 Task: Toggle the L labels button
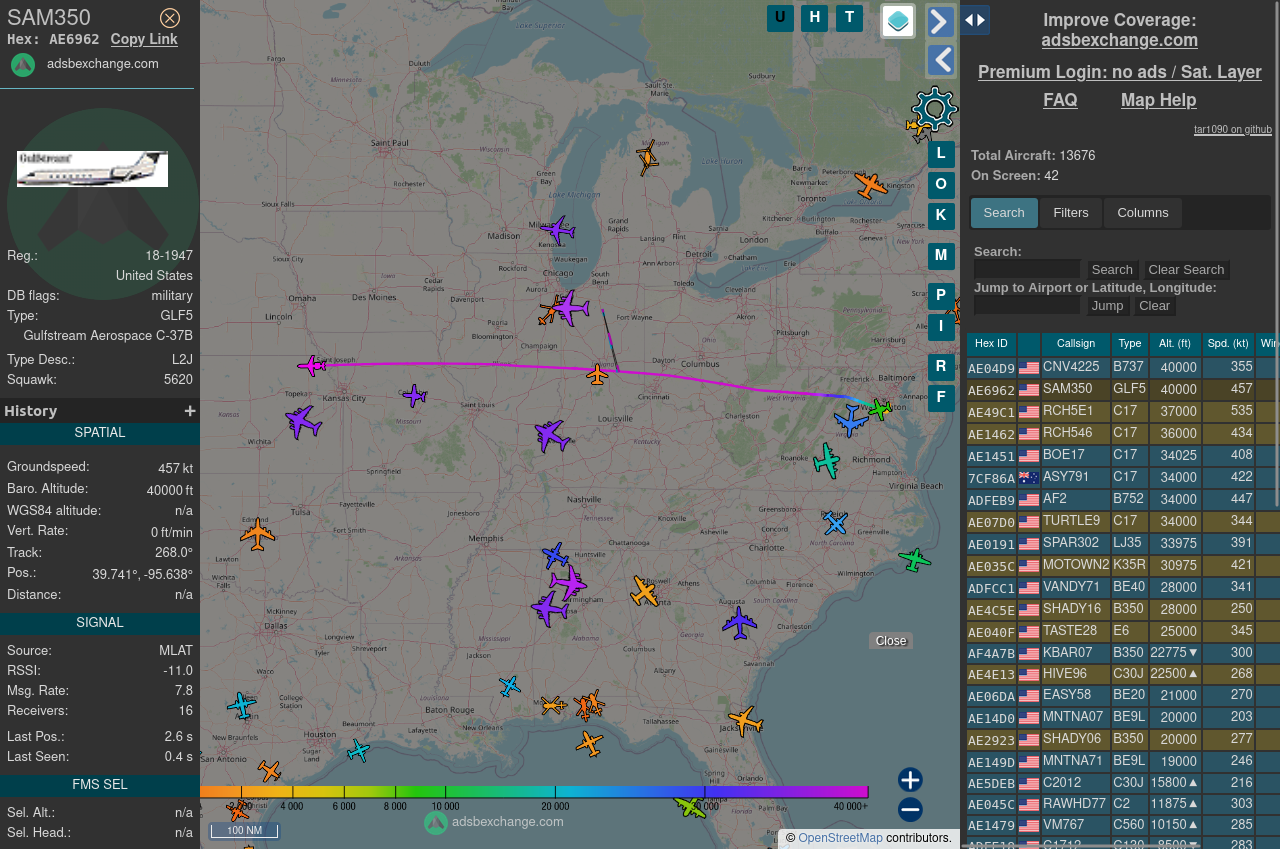[x=941, y=154]
